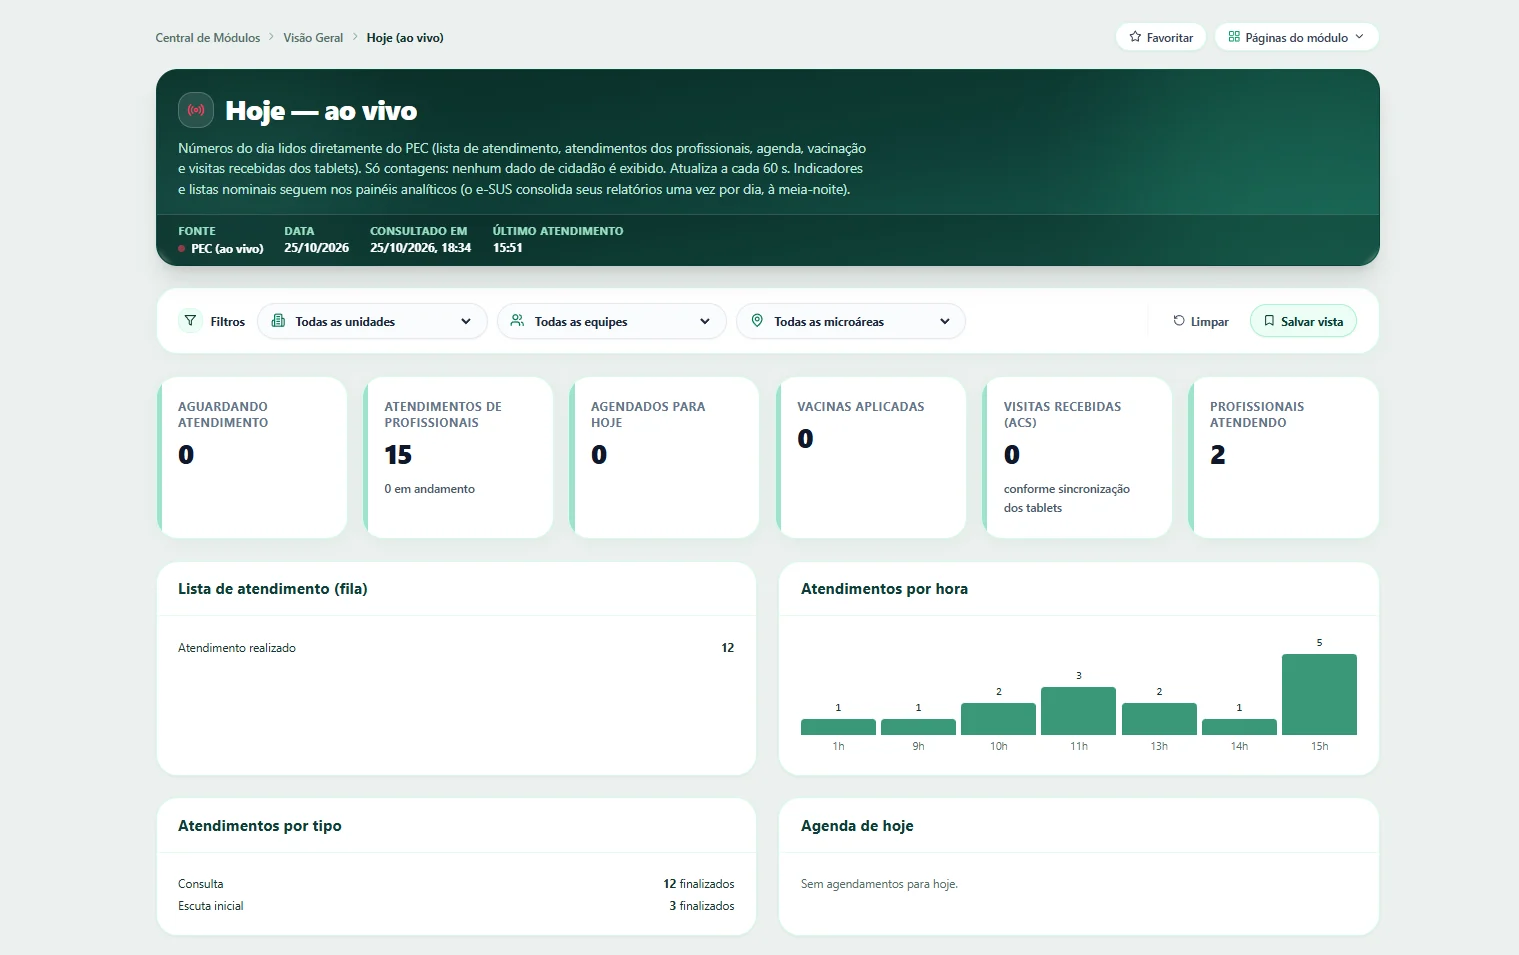This screenshot has height=955, width=1519.
Task: Open the Todas as unidades dropdown
Action: [372, 321]
